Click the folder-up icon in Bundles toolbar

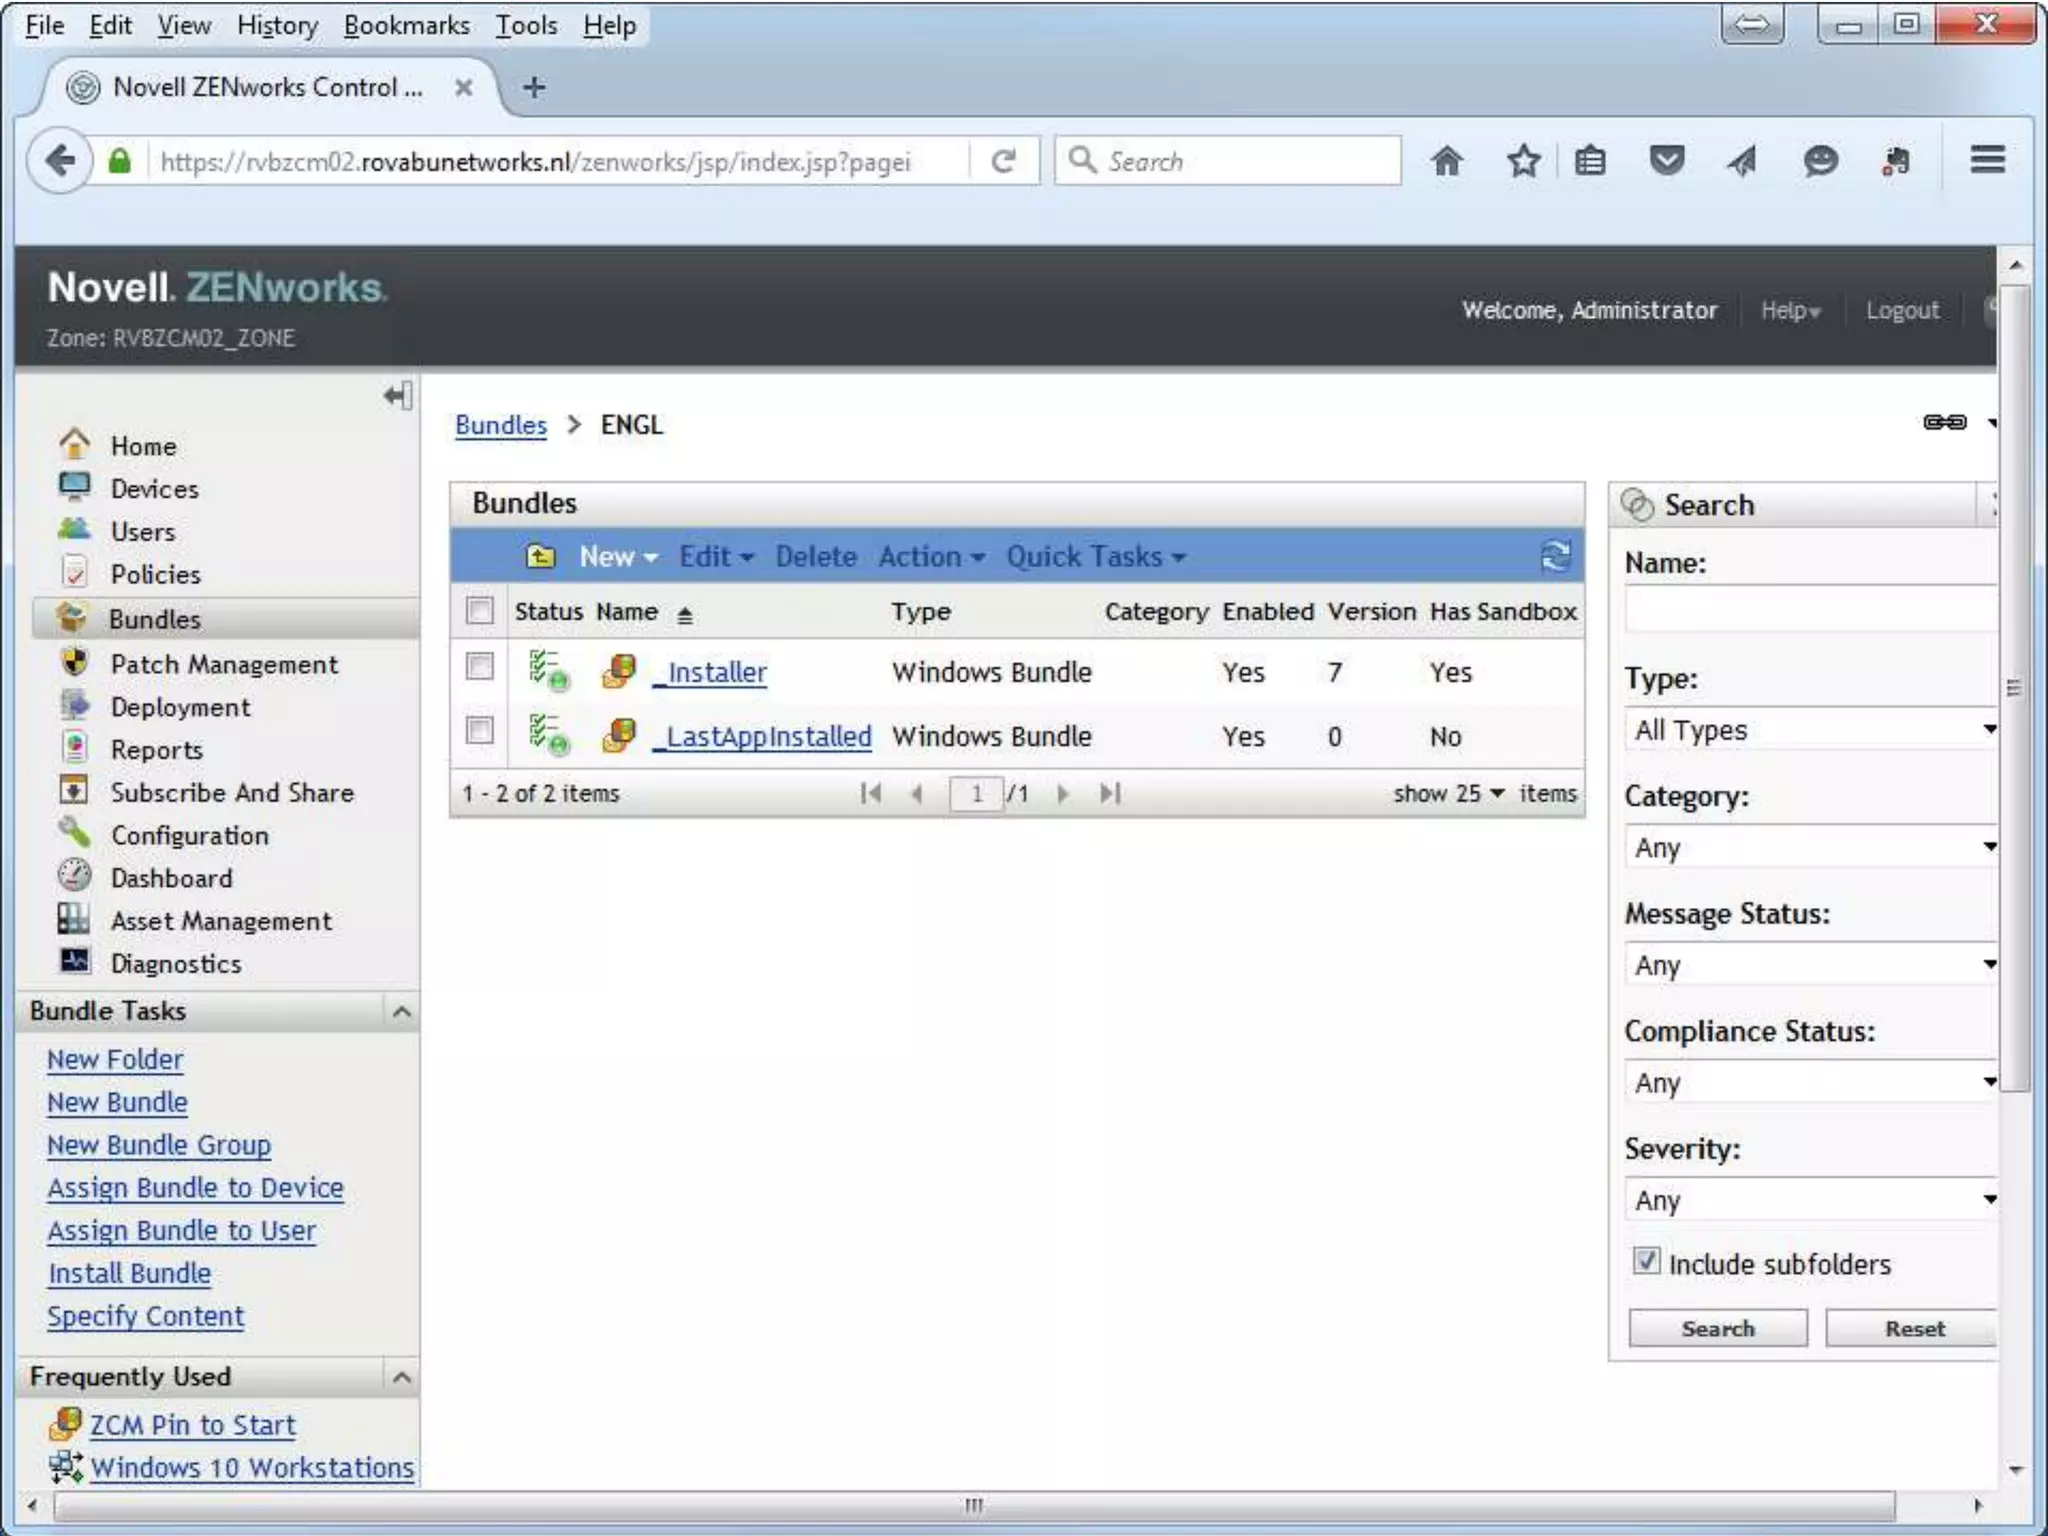tap(540, 556)
